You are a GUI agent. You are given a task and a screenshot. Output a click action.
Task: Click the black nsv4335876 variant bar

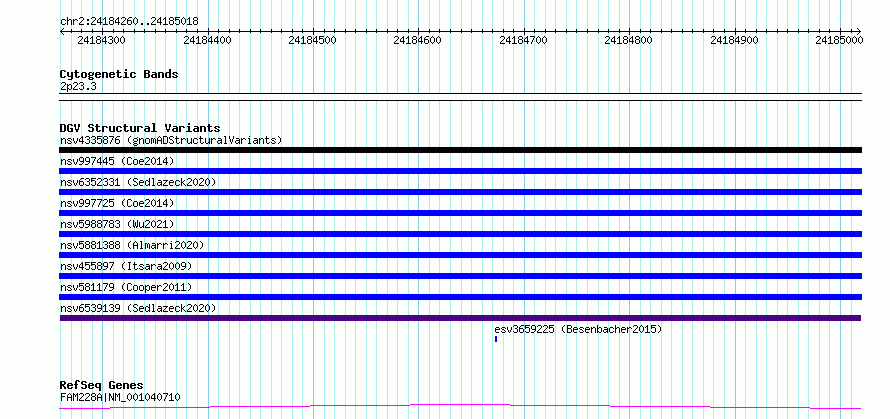460,150
